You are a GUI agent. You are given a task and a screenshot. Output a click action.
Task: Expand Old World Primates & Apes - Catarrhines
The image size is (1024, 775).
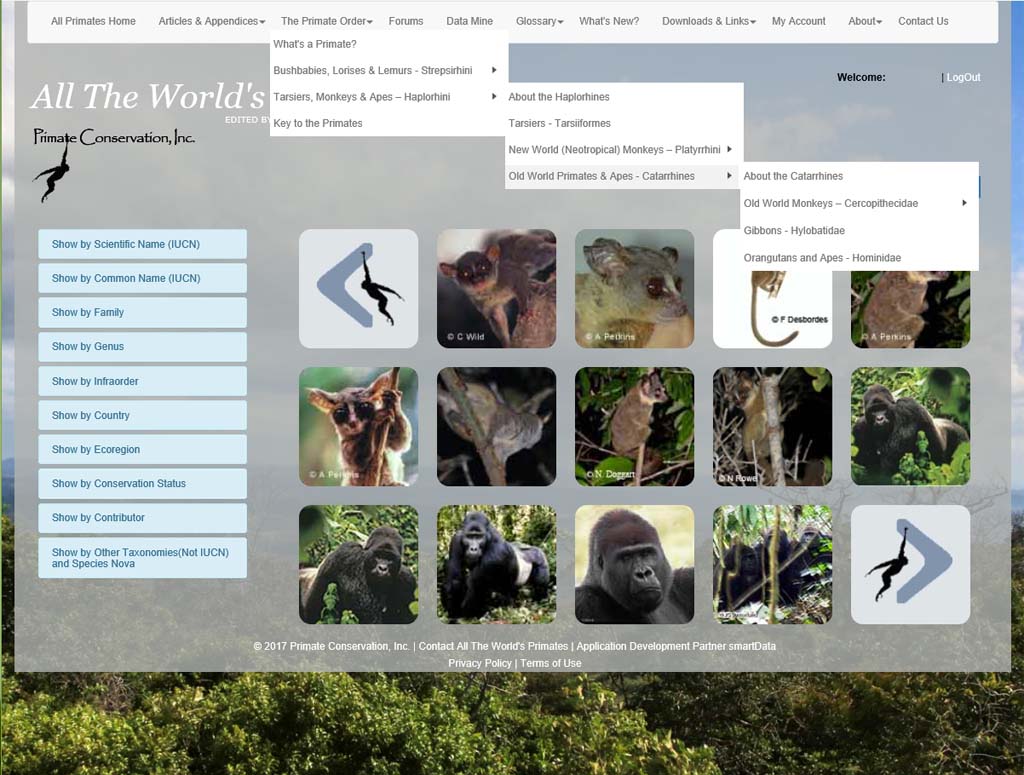pos(622,176)
